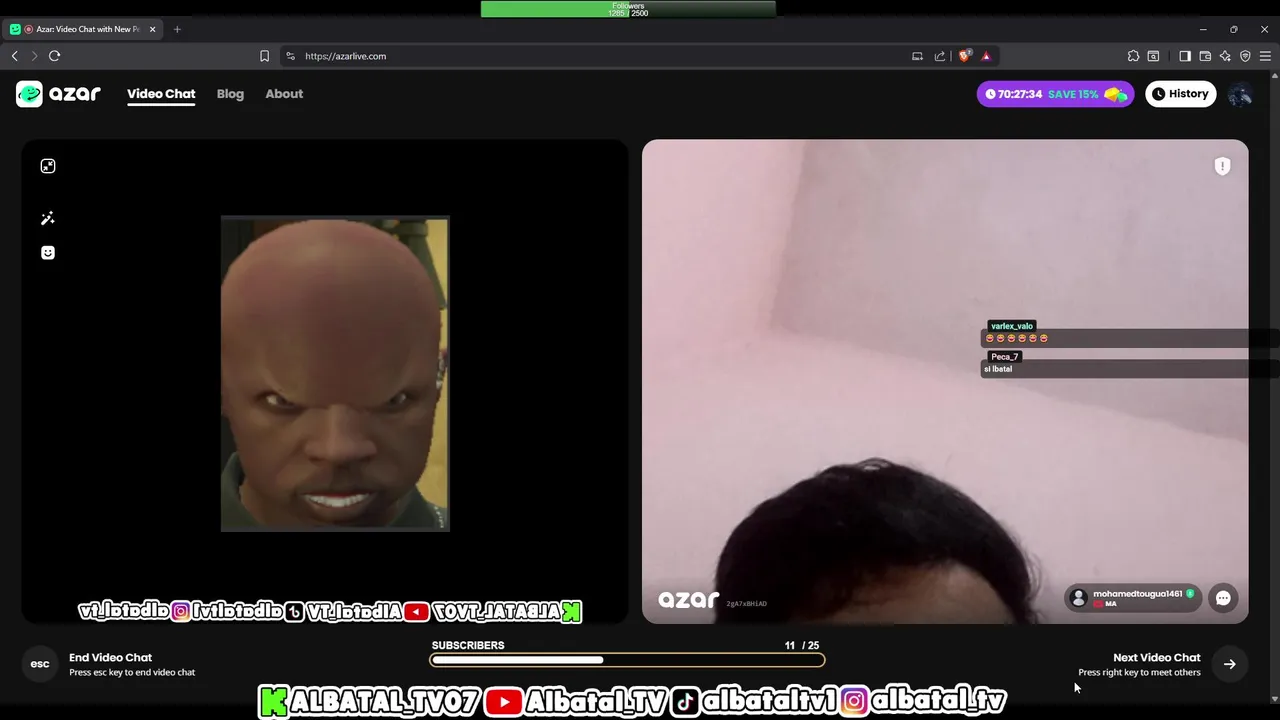
Task: Click the next chat arrow button
Action: pyautogui.click(x=1229, y=664)
